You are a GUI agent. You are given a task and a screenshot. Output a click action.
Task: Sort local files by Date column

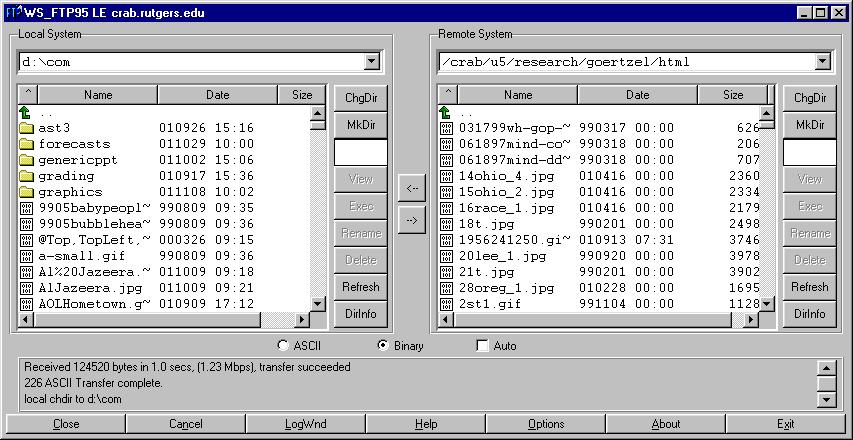point(217,95)
